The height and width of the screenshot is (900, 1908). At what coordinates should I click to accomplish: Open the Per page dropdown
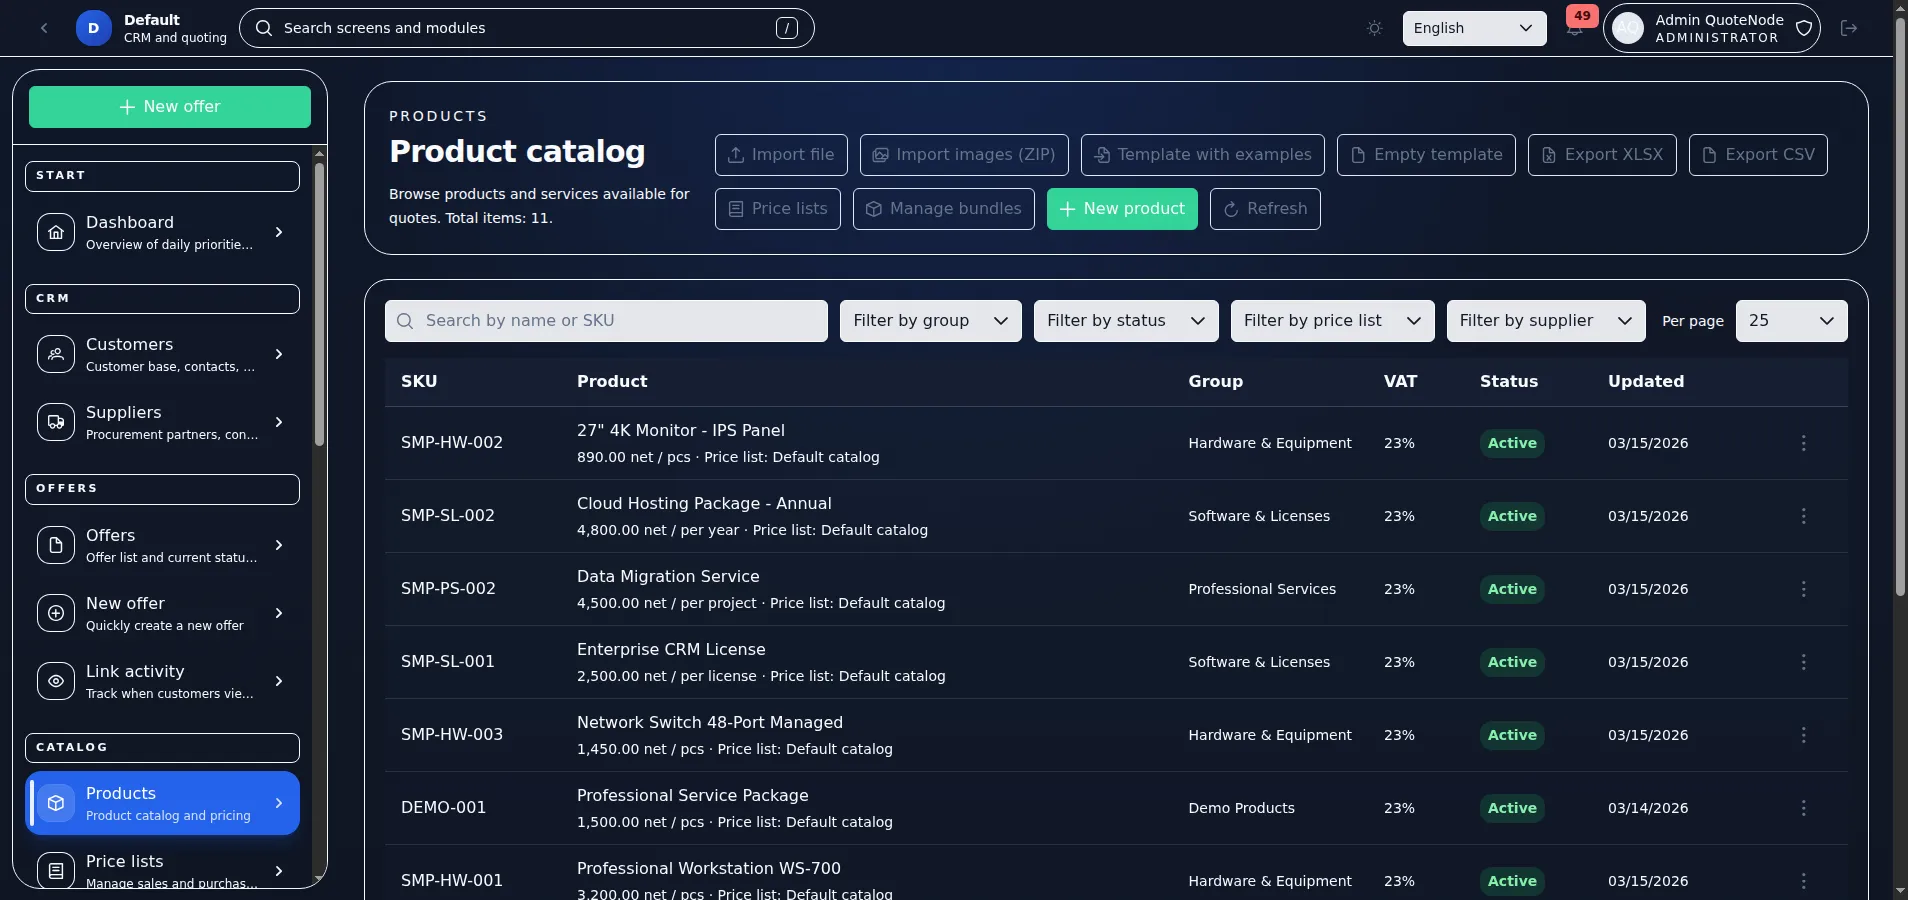[x=1792, y=321]
